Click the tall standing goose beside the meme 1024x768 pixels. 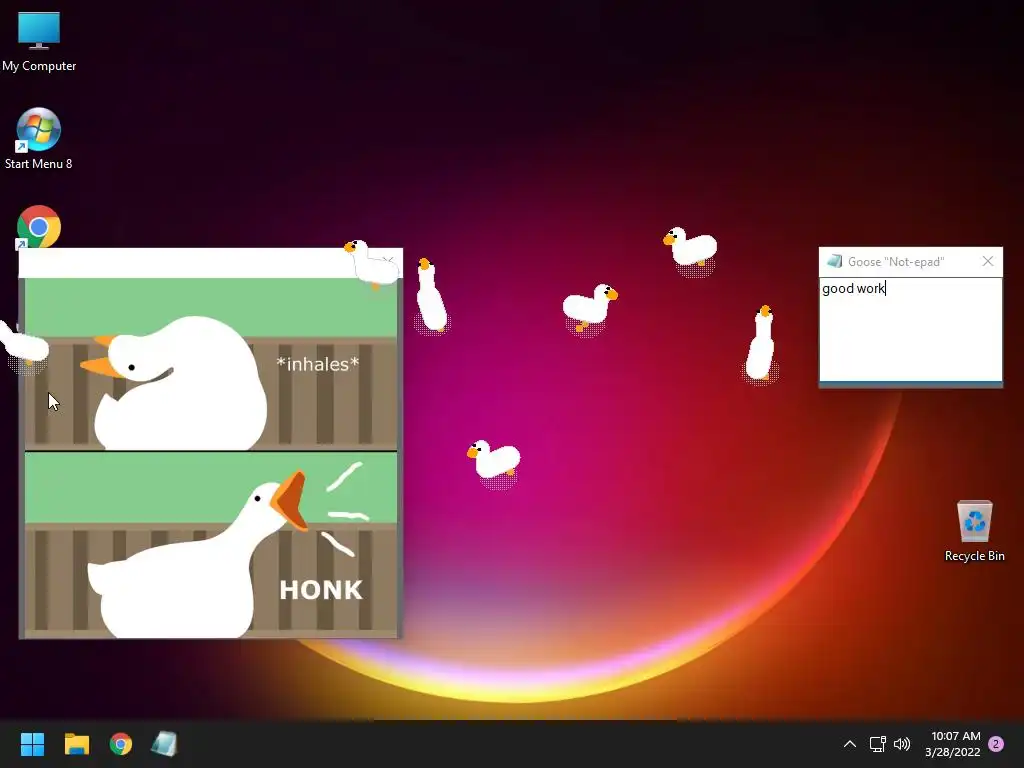click(x=432, y=295)
